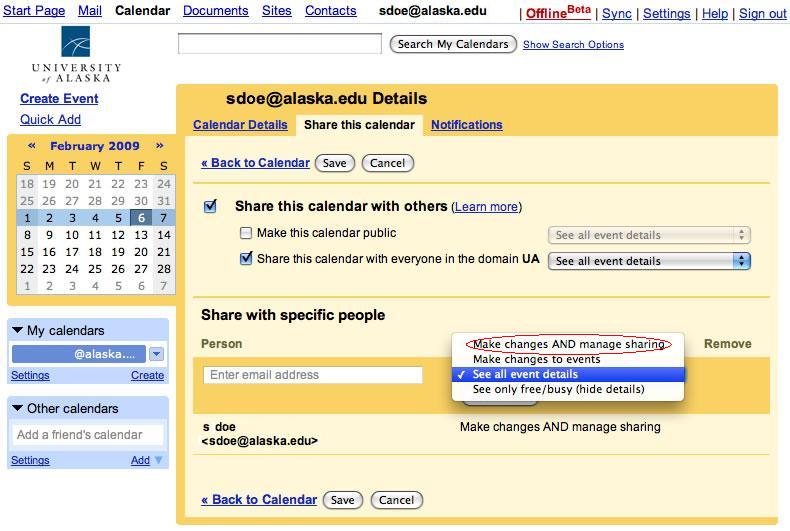Open Contacts in top navigation
The image size is (790, 531).
(331, 11)
